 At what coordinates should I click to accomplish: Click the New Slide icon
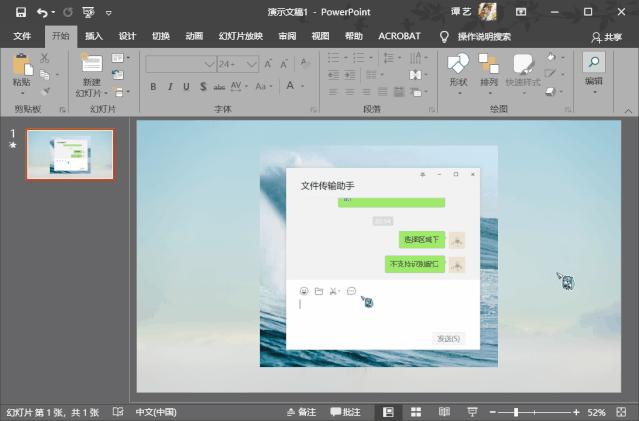point(91,64)
